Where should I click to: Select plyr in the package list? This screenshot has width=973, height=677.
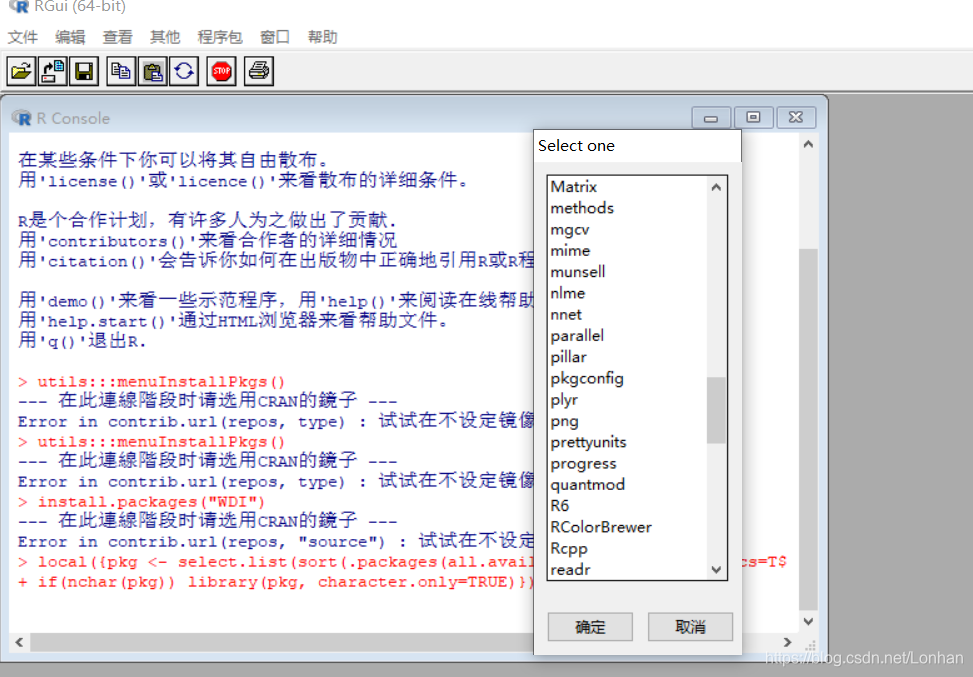(627, 400)
